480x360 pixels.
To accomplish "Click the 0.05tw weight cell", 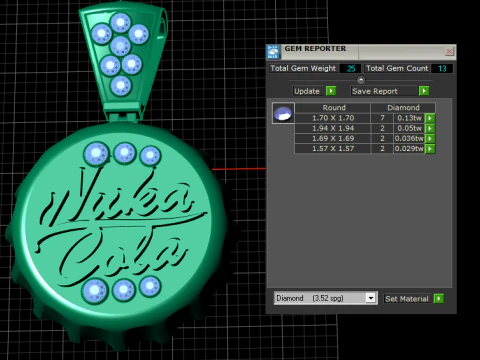I will [x=409, y=128].
